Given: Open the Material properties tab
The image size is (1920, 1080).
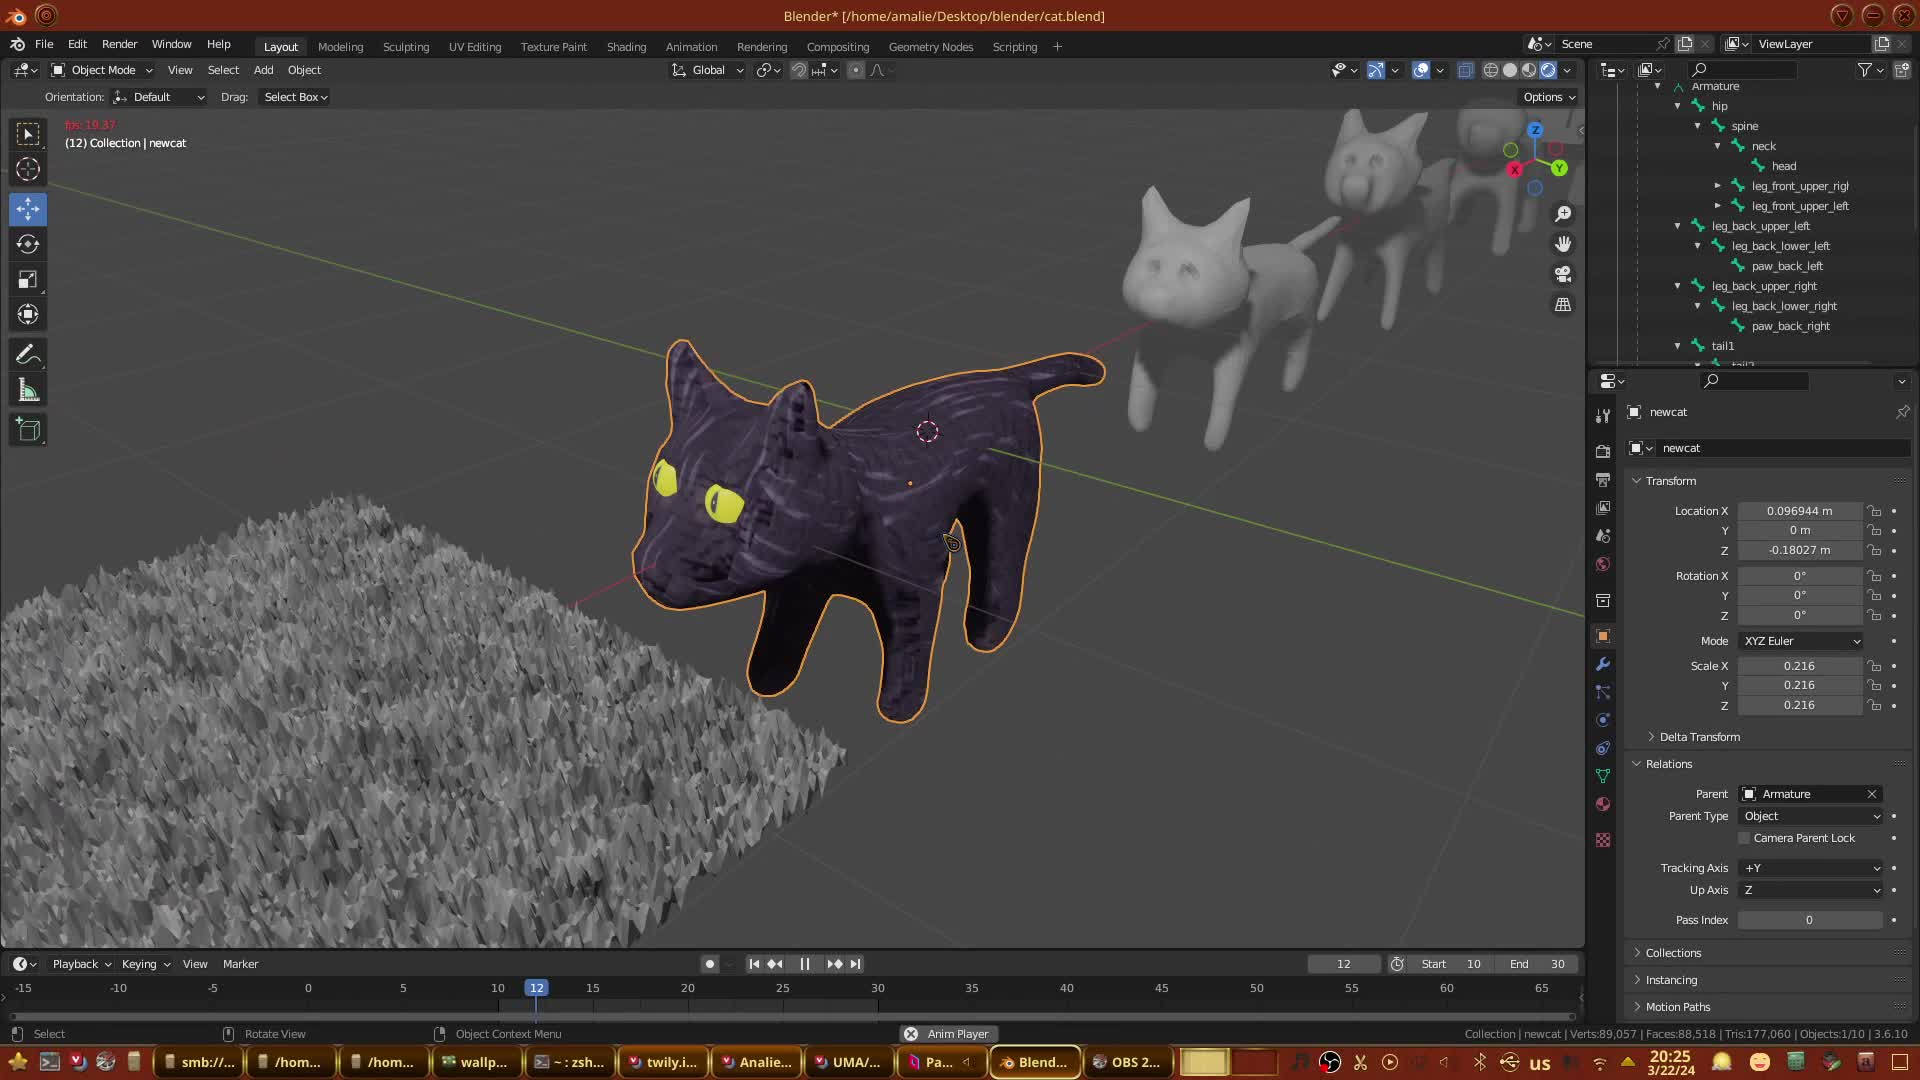Looking at the screenshot, I should pyautogui.click(x=1603, y=804).
